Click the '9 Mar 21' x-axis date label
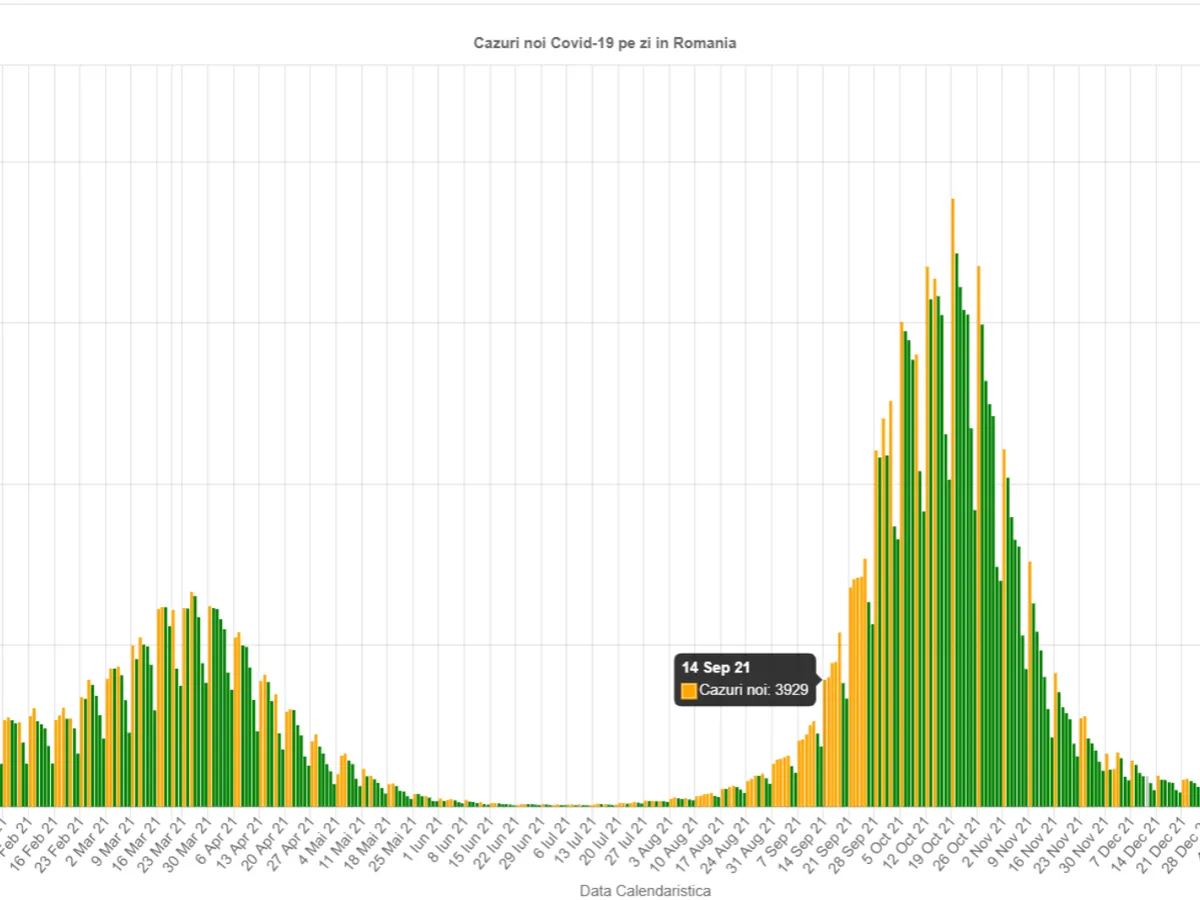This screenshot has height=900, width=1200. (x=110, y=844)
